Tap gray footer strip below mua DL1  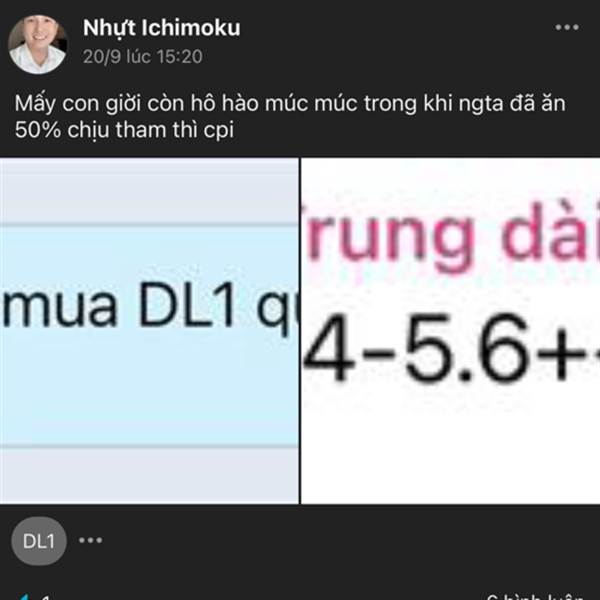(x=149, y=475)
